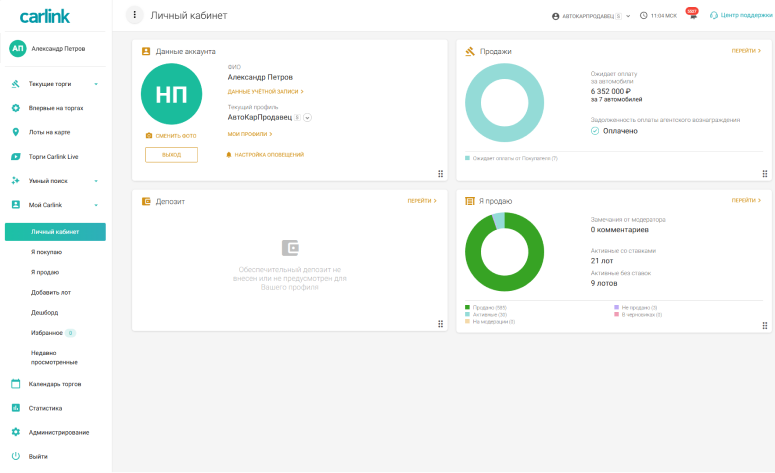Click the drag handle on Депозит widget
The image size is (775, 473).
pyautogui.click(x=440, y=323)
